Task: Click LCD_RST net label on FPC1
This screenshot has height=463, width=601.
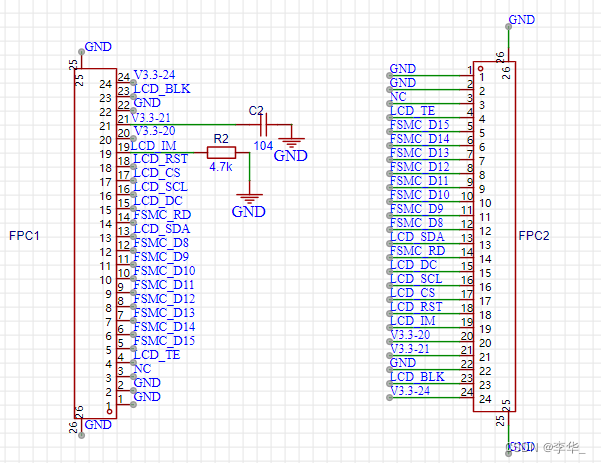Action: 161,159
